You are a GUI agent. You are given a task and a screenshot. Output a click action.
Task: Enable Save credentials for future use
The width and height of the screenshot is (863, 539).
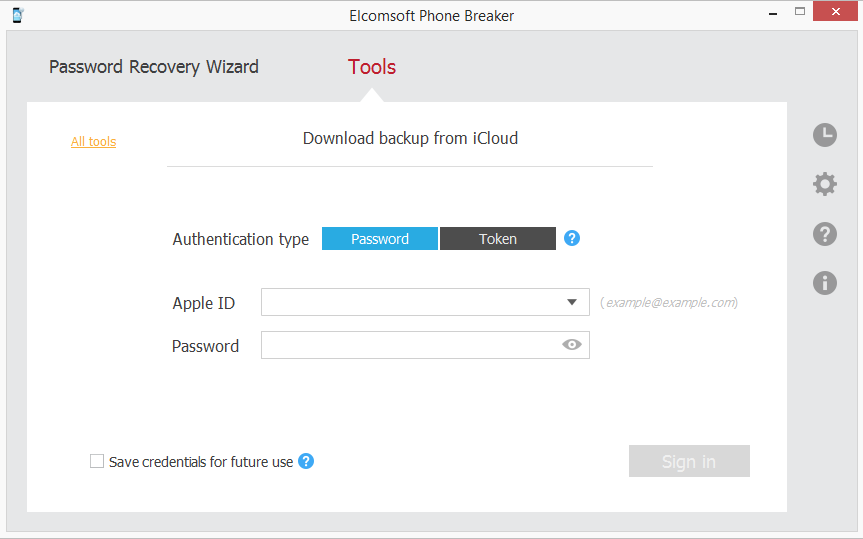click(97, 461)
